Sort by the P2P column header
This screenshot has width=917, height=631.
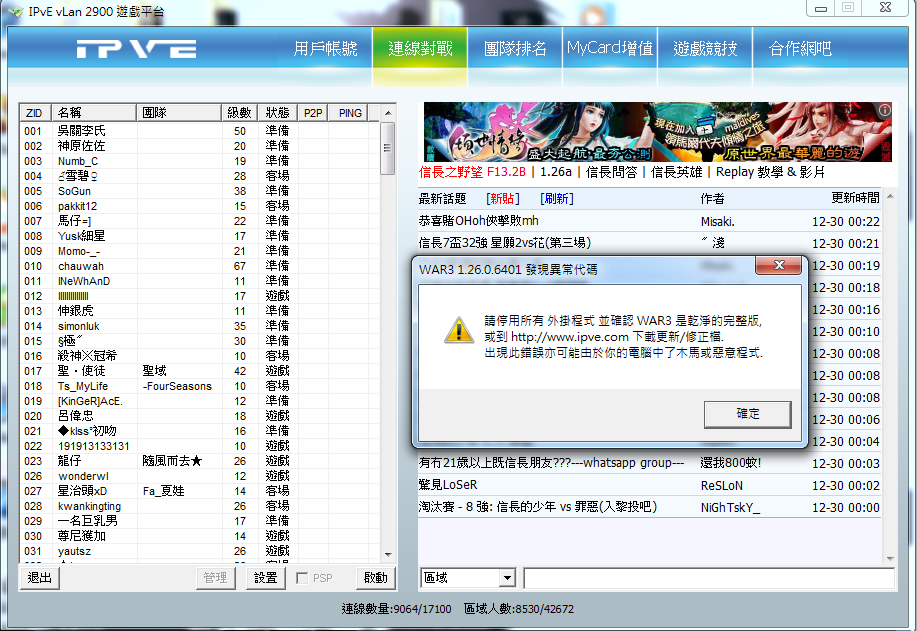(x=313, y=113)
